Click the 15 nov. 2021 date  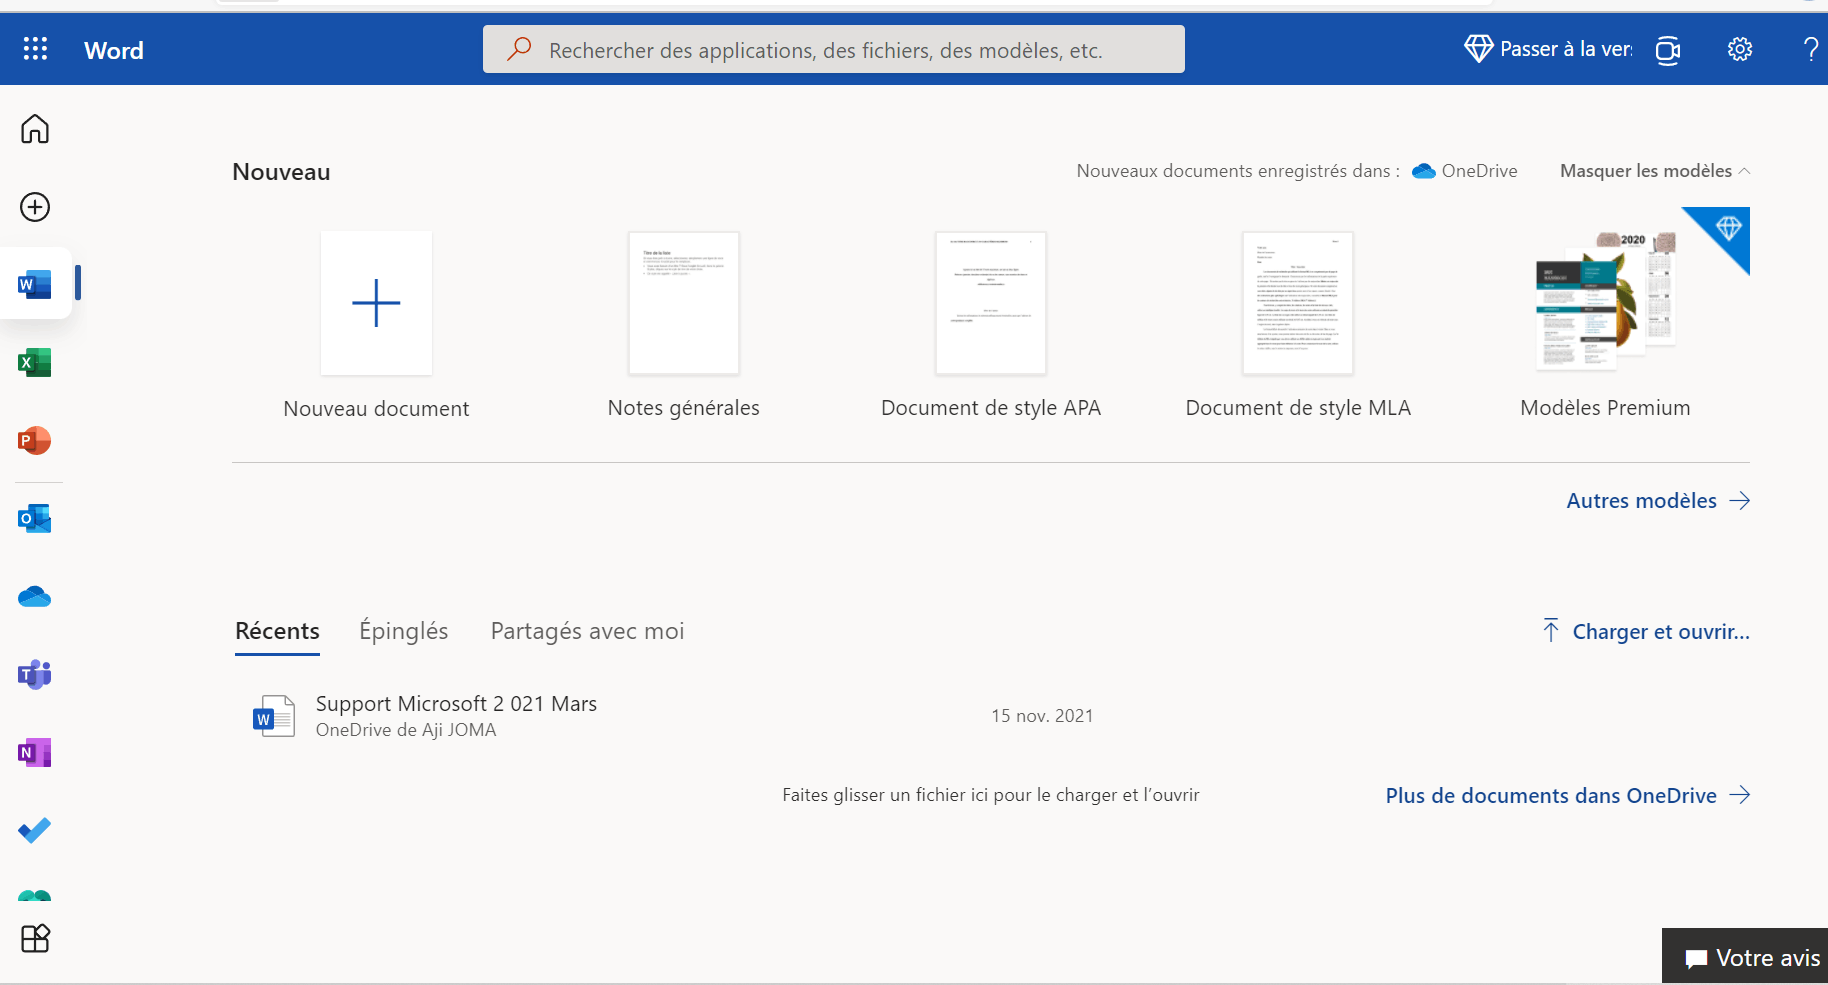(1042, 716)
